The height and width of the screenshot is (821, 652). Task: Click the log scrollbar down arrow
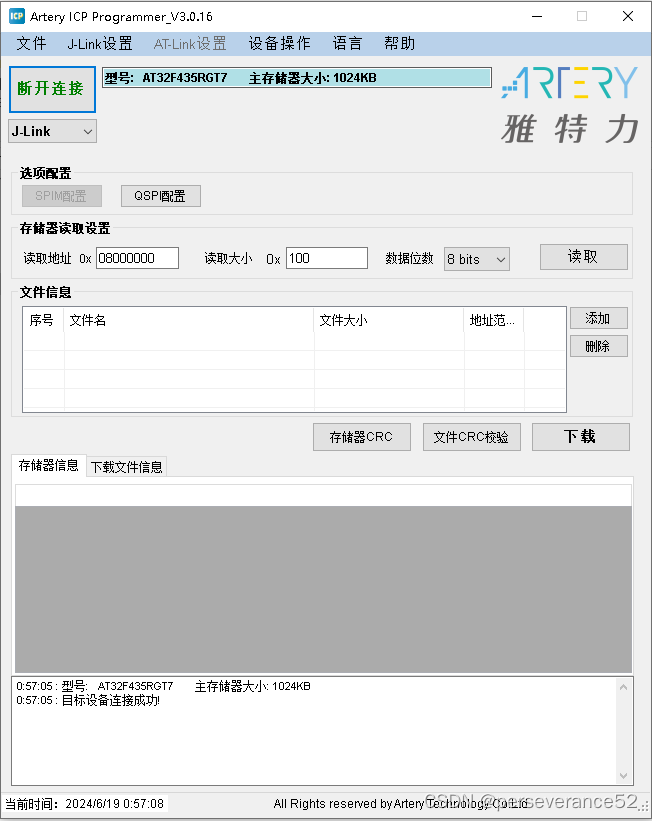pos(623,775)
